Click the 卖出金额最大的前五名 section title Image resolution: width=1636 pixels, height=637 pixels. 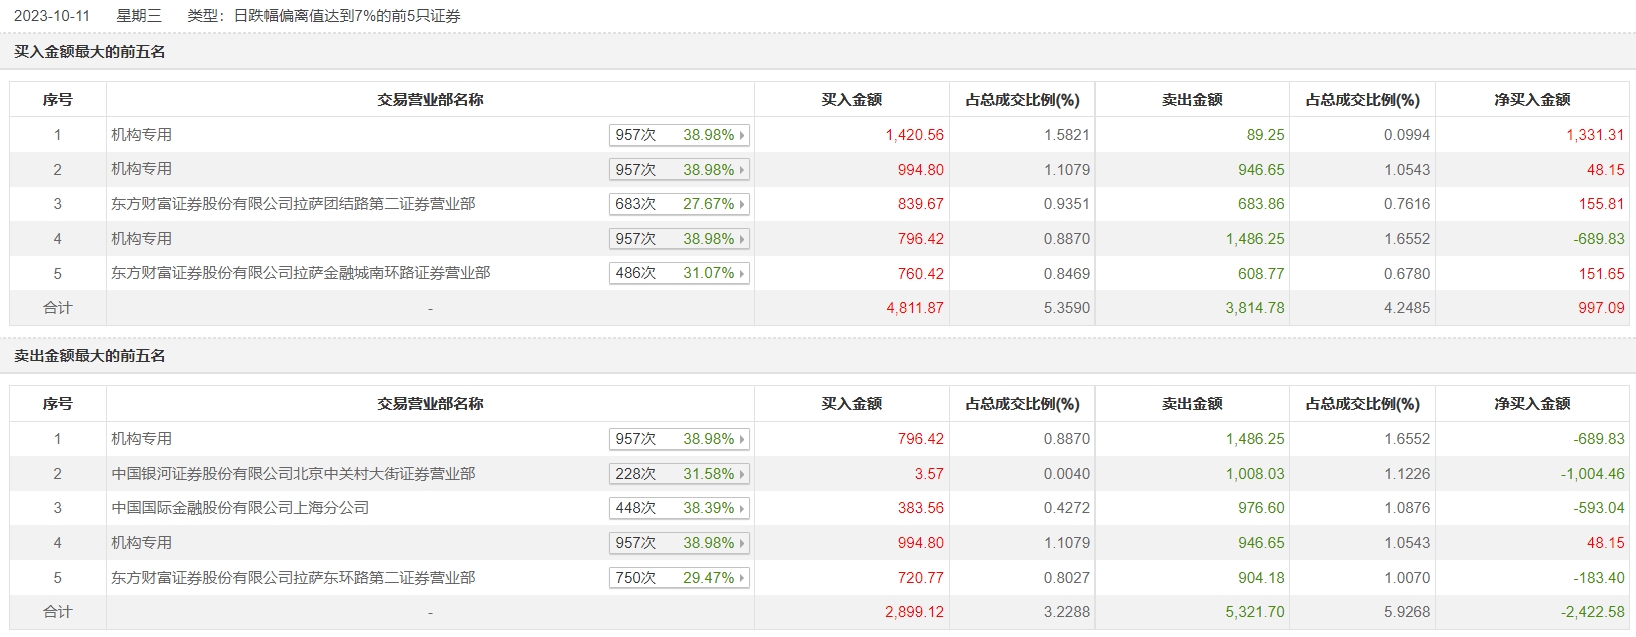click(x=90, y=356)
